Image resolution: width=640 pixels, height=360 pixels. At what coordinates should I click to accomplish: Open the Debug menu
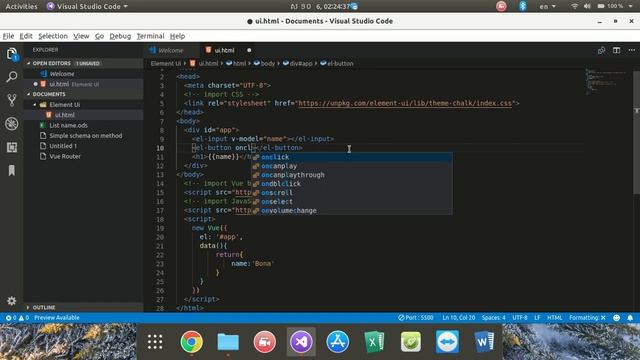(120, 36)
